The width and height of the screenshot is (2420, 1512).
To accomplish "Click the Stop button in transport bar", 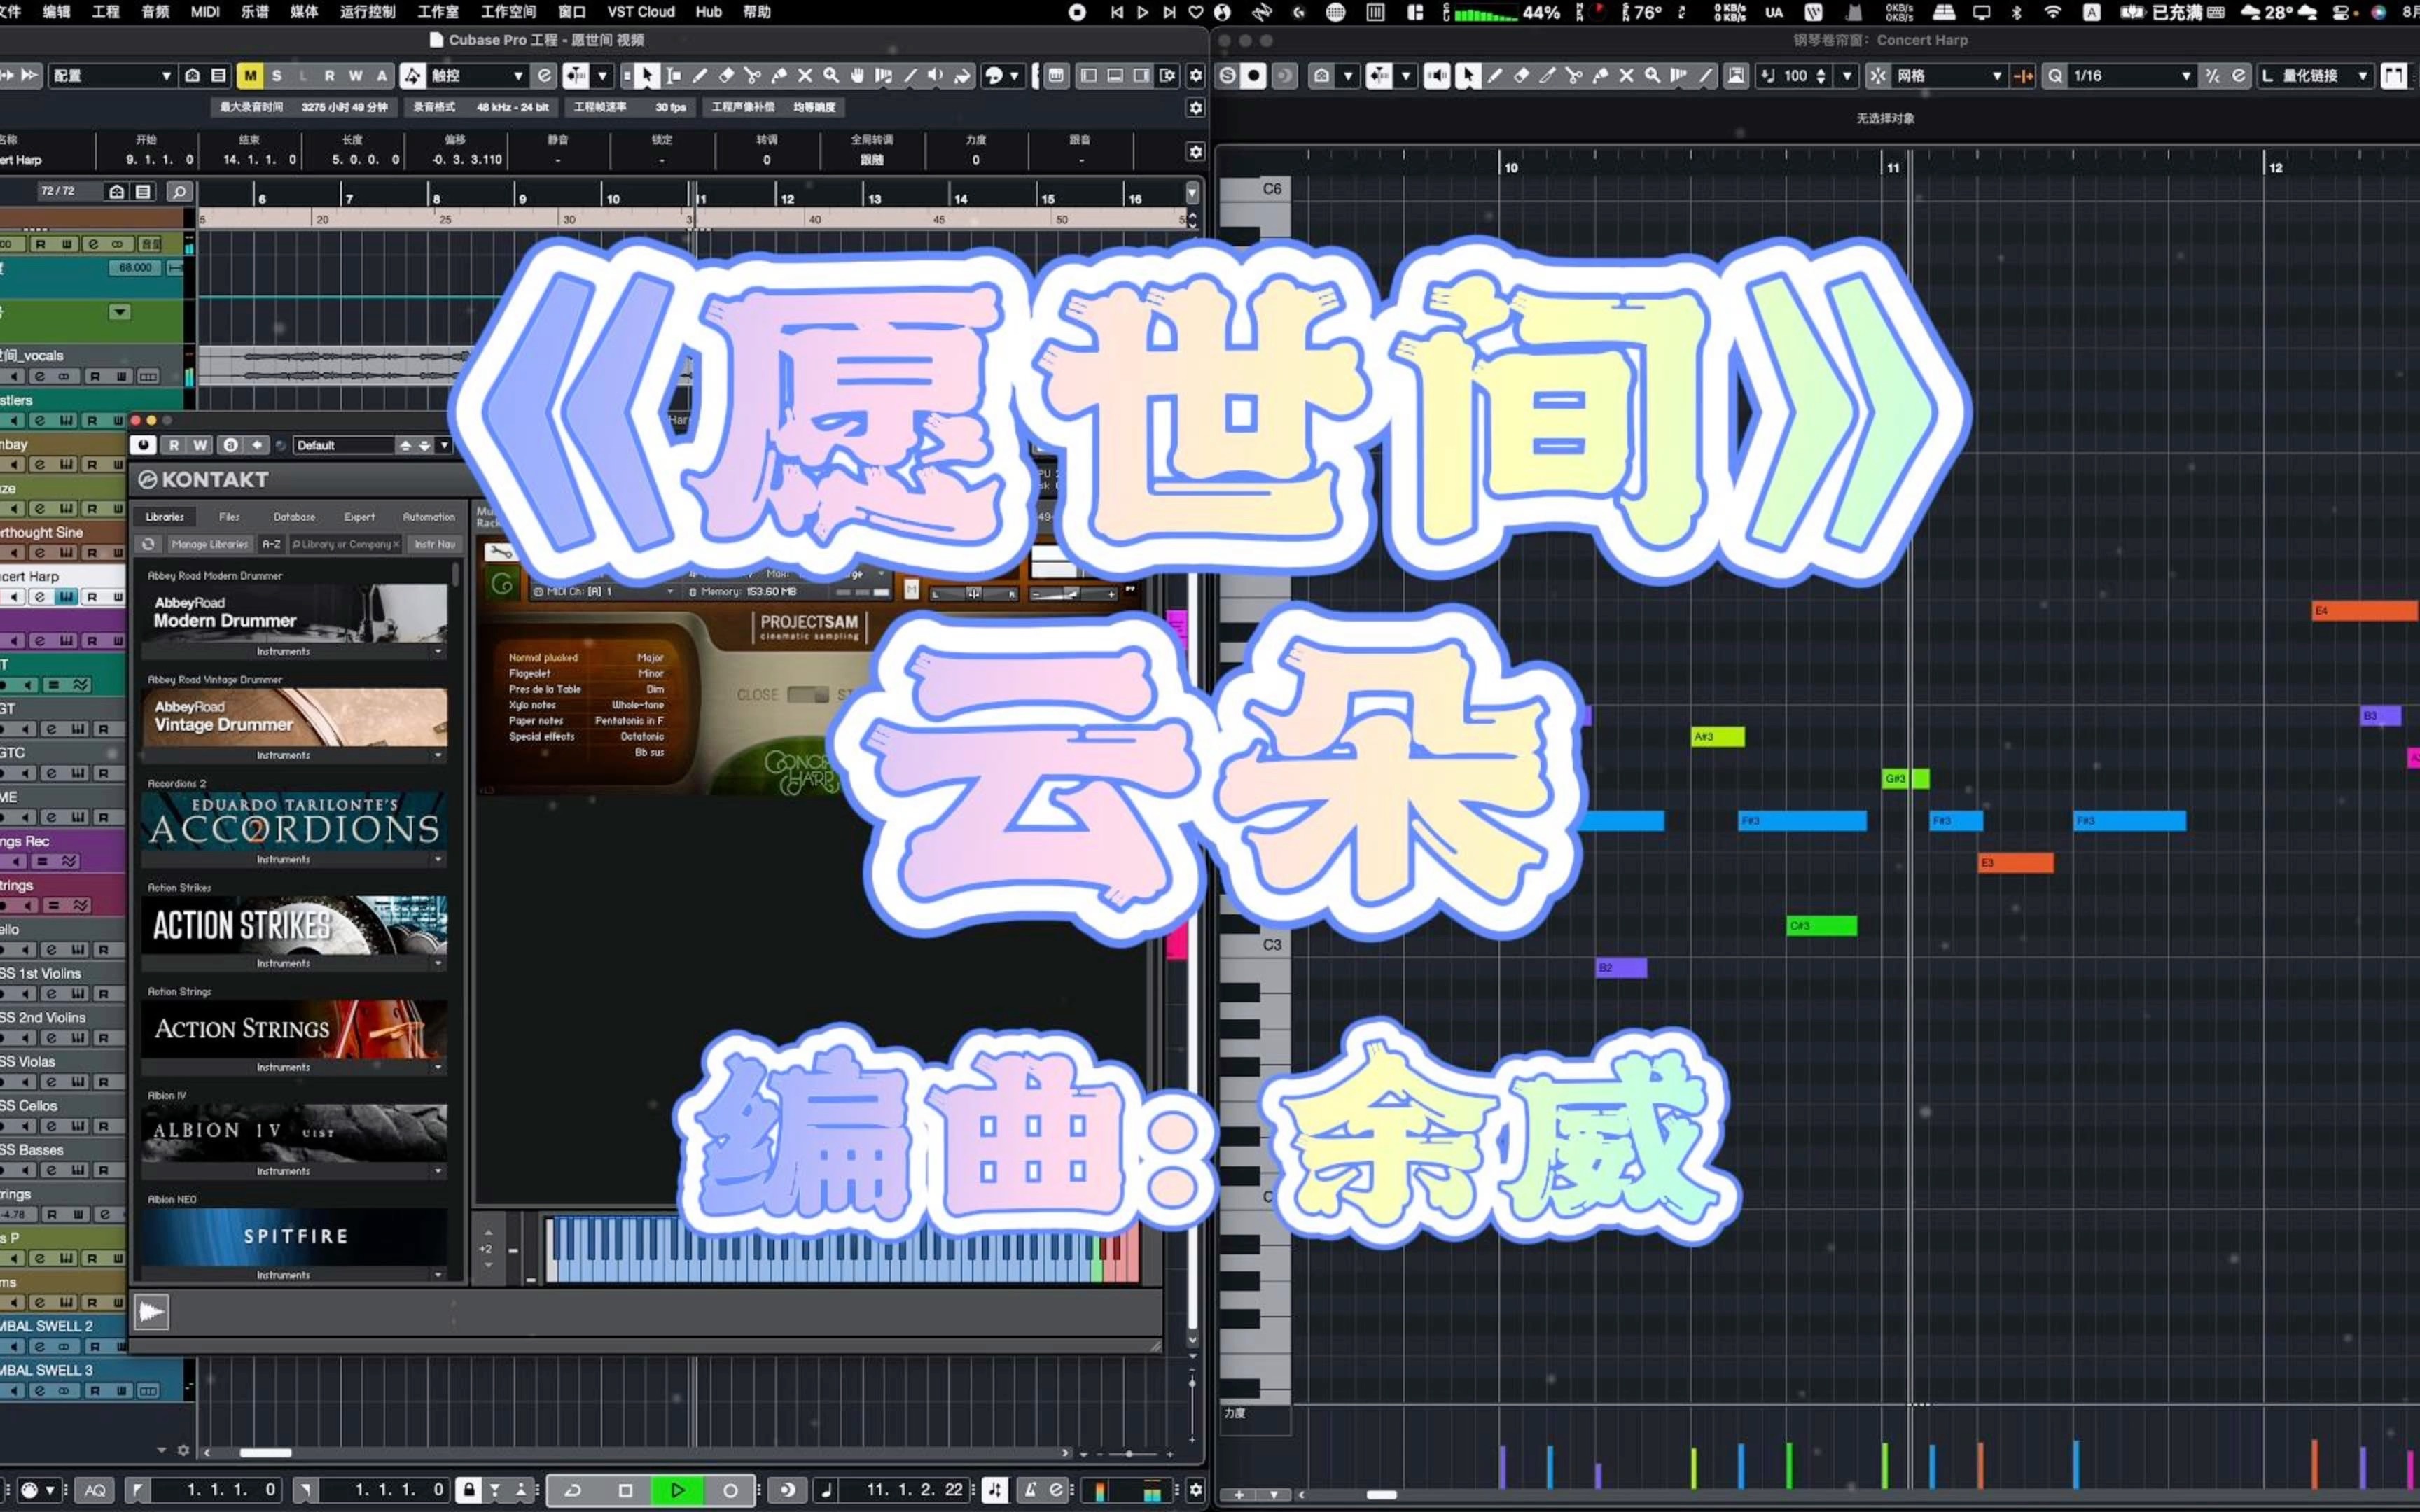I will coord(624,1487).
